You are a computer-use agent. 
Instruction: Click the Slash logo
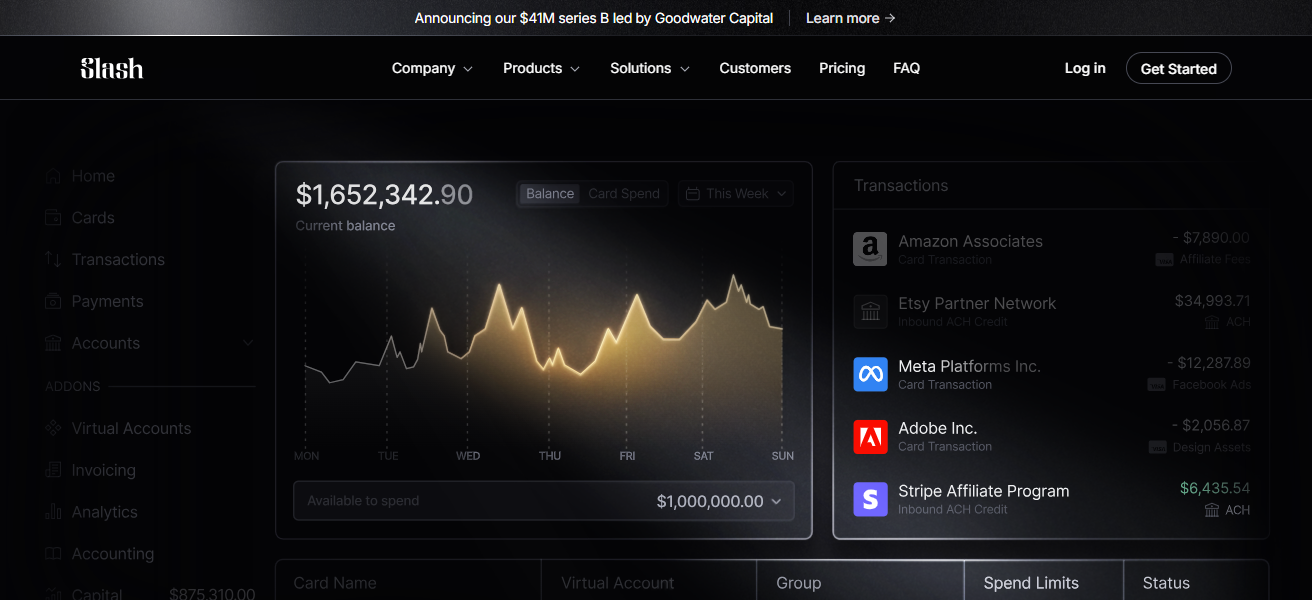click(x=111, y=68)
